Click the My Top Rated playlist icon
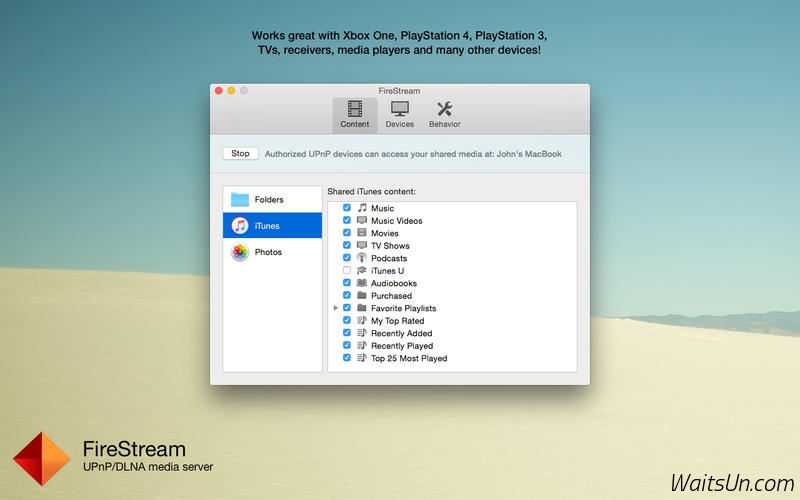The image size is (800, 500). pyautogui.click(x=362, y=320)
